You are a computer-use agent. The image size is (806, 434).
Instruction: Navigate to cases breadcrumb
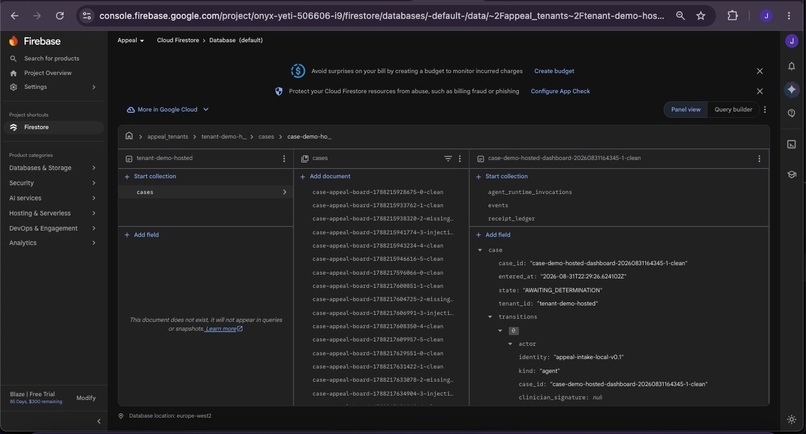266,137
